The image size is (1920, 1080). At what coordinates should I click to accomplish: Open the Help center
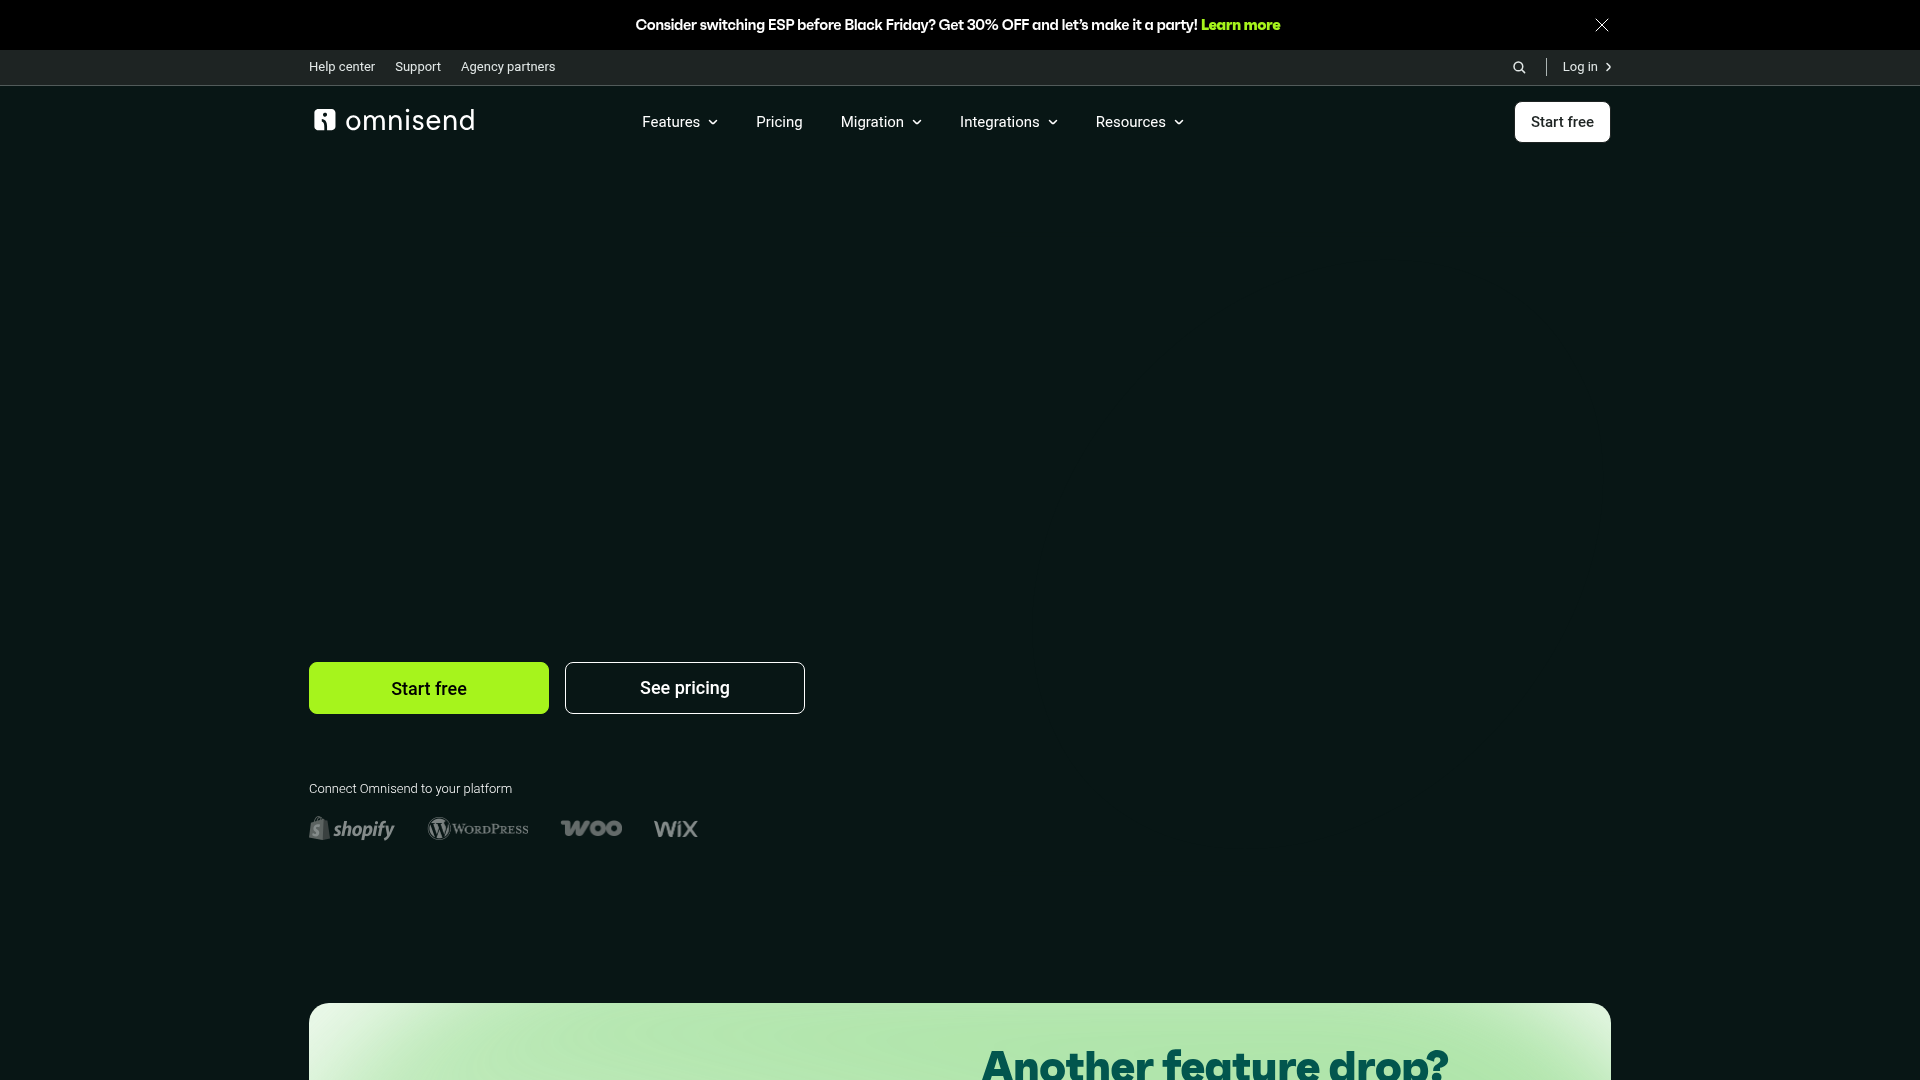341,67
